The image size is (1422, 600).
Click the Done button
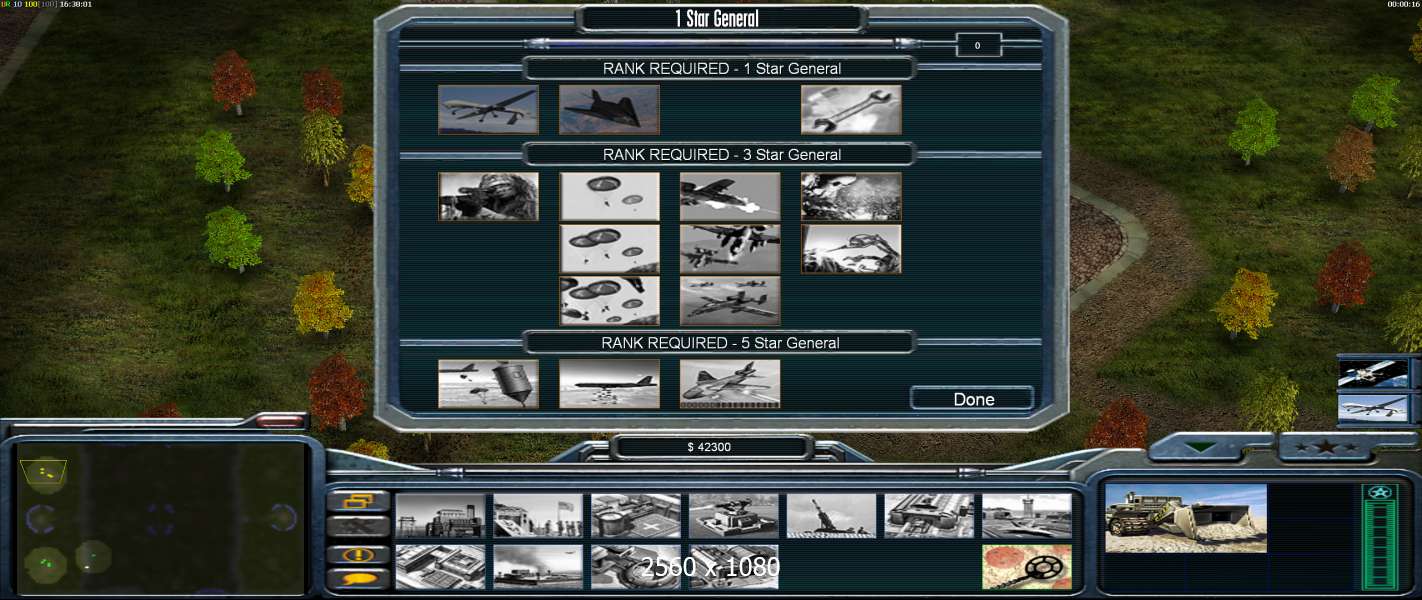coord(972,399)
